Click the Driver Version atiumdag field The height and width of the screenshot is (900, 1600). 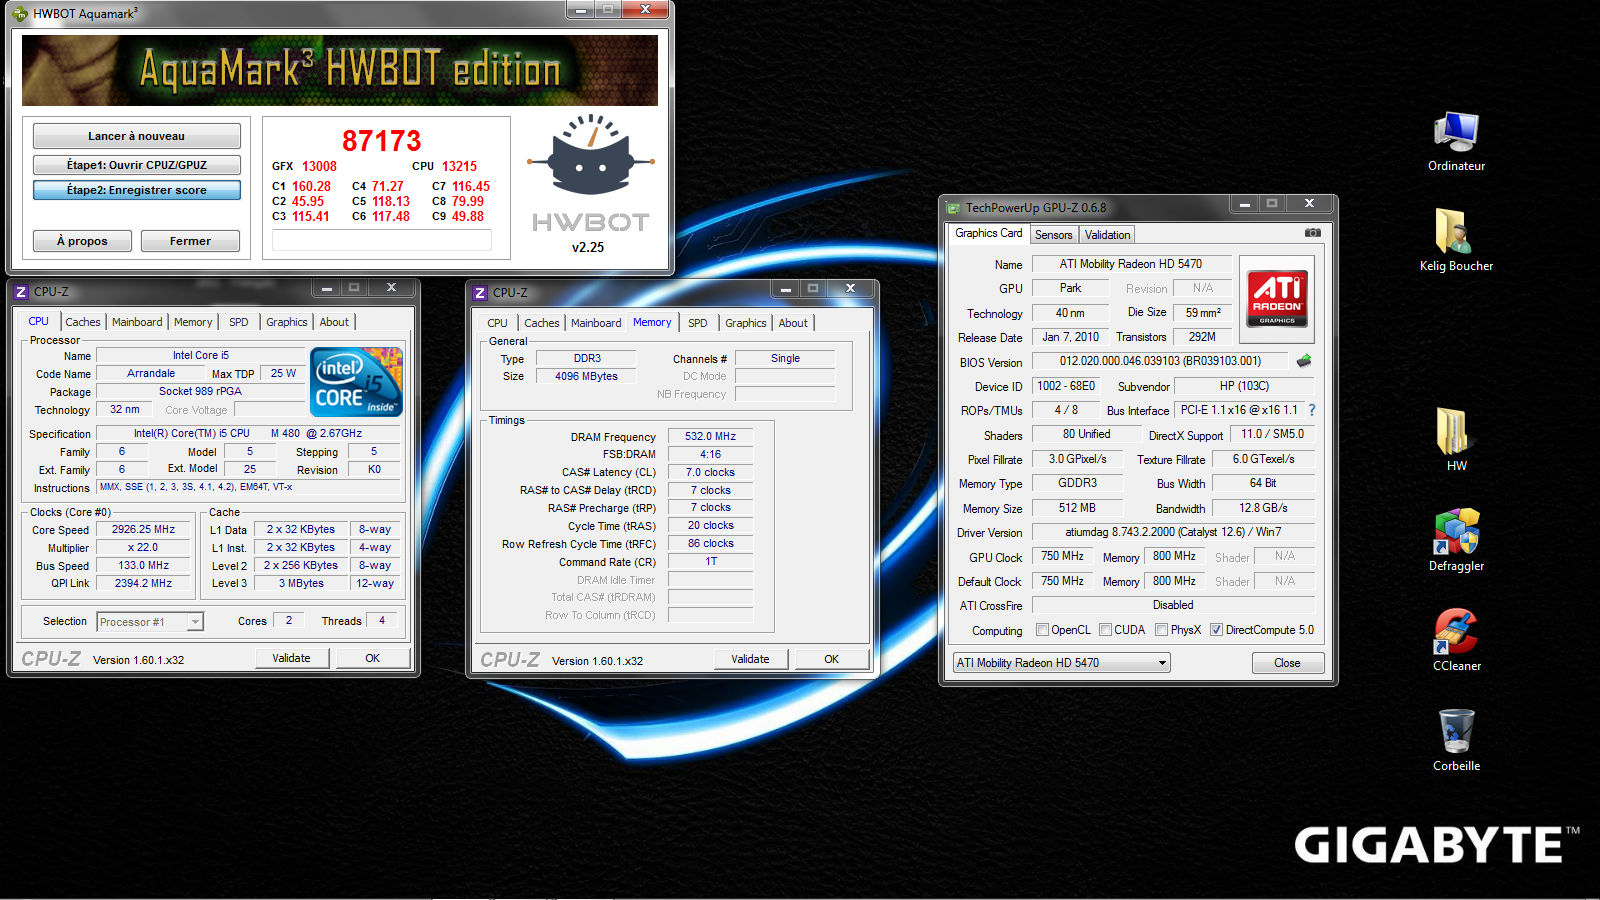[1173, 532]
